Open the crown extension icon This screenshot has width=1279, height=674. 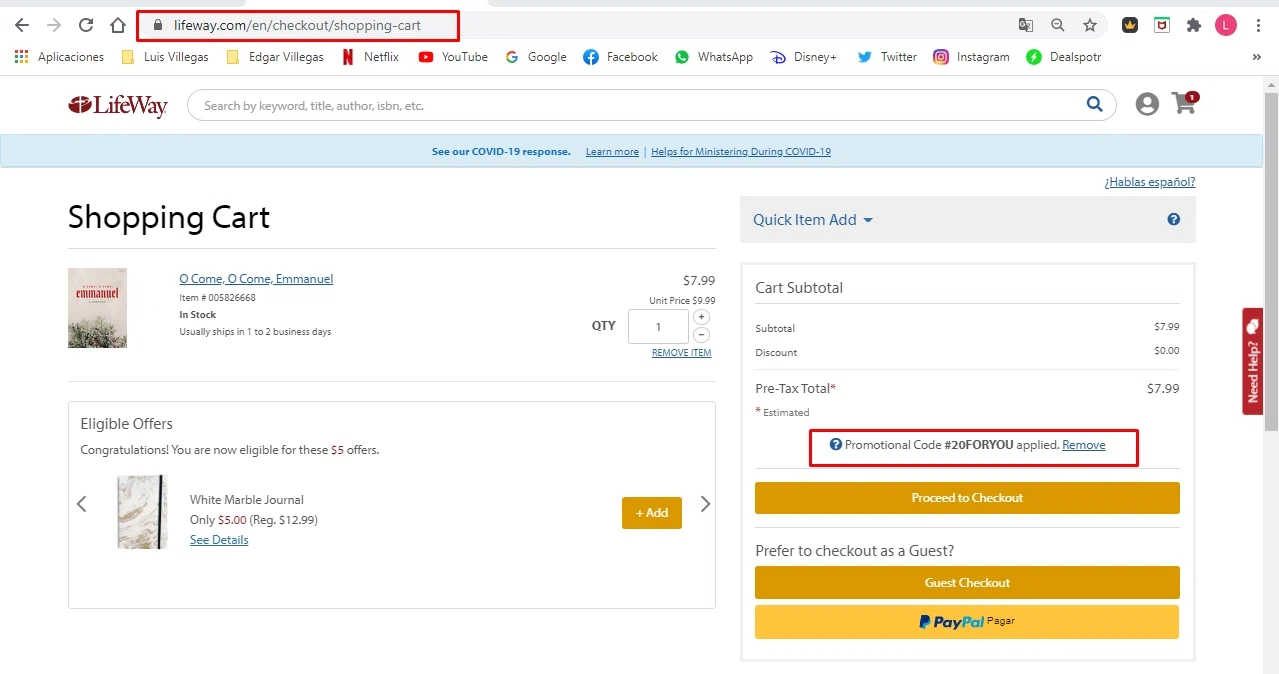coord(1129,25)
